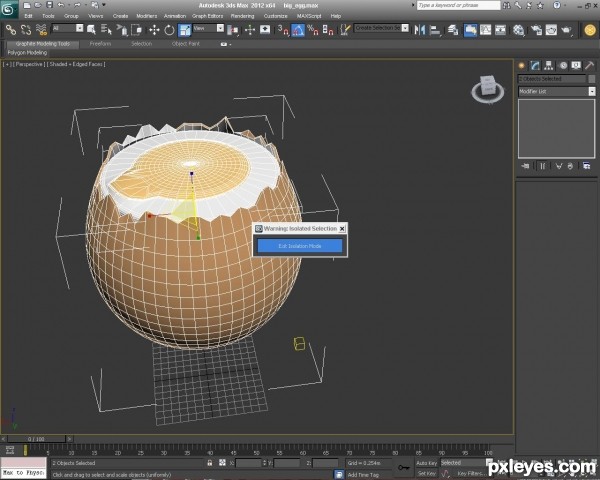Open the Tools menu

pyautogui.click(x=48, y=16)
